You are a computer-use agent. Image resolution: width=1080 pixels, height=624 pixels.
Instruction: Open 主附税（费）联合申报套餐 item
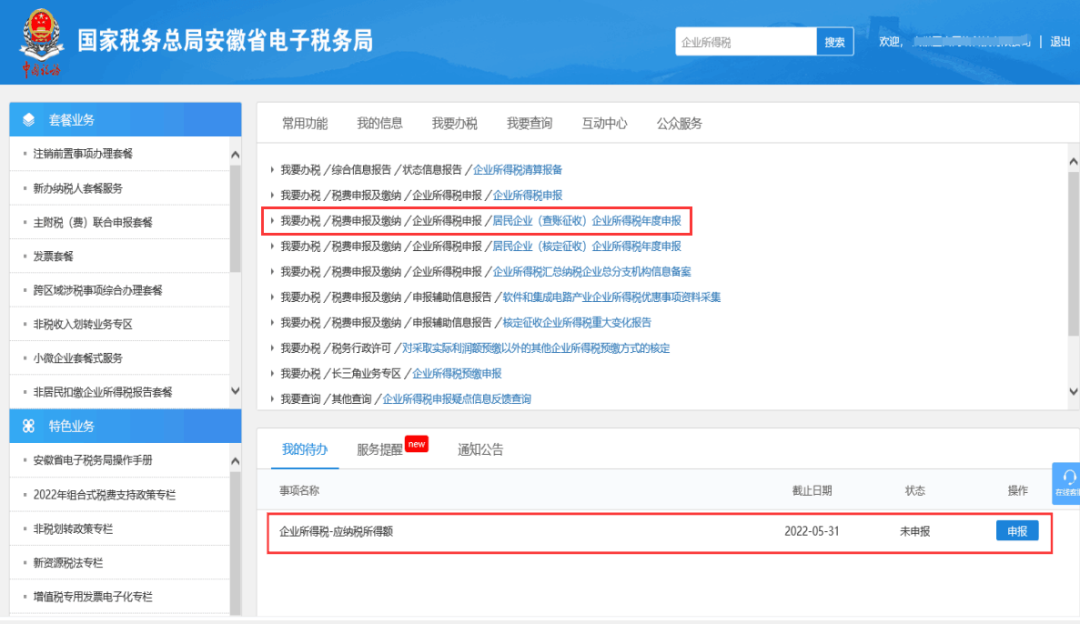(93, 222)
